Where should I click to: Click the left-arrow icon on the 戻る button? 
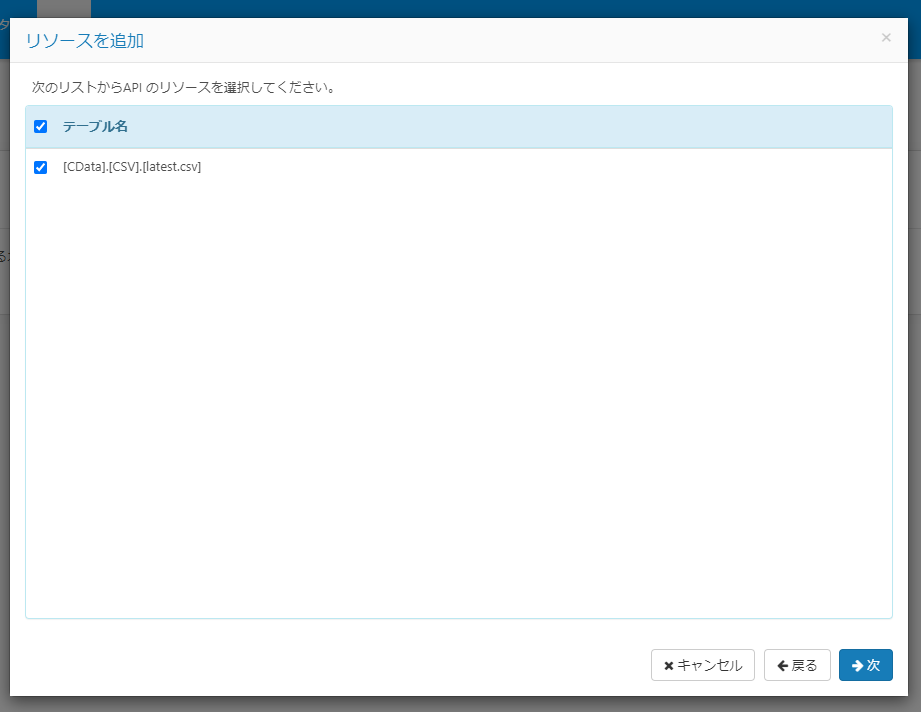[784, 665]
